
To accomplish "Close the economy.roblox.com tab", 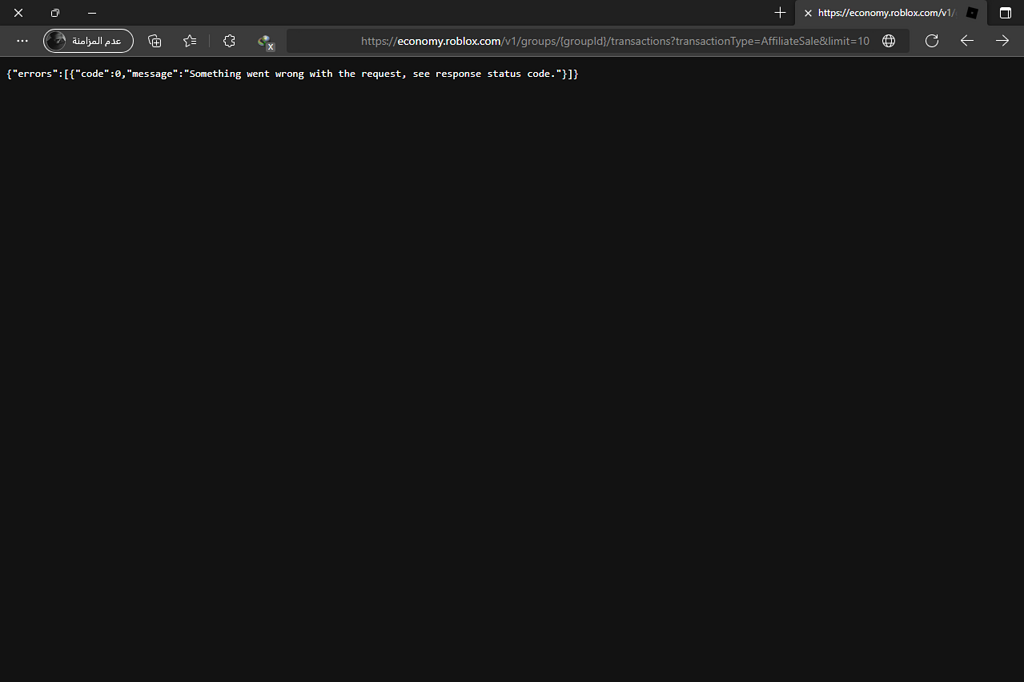I will coord(807,13).
